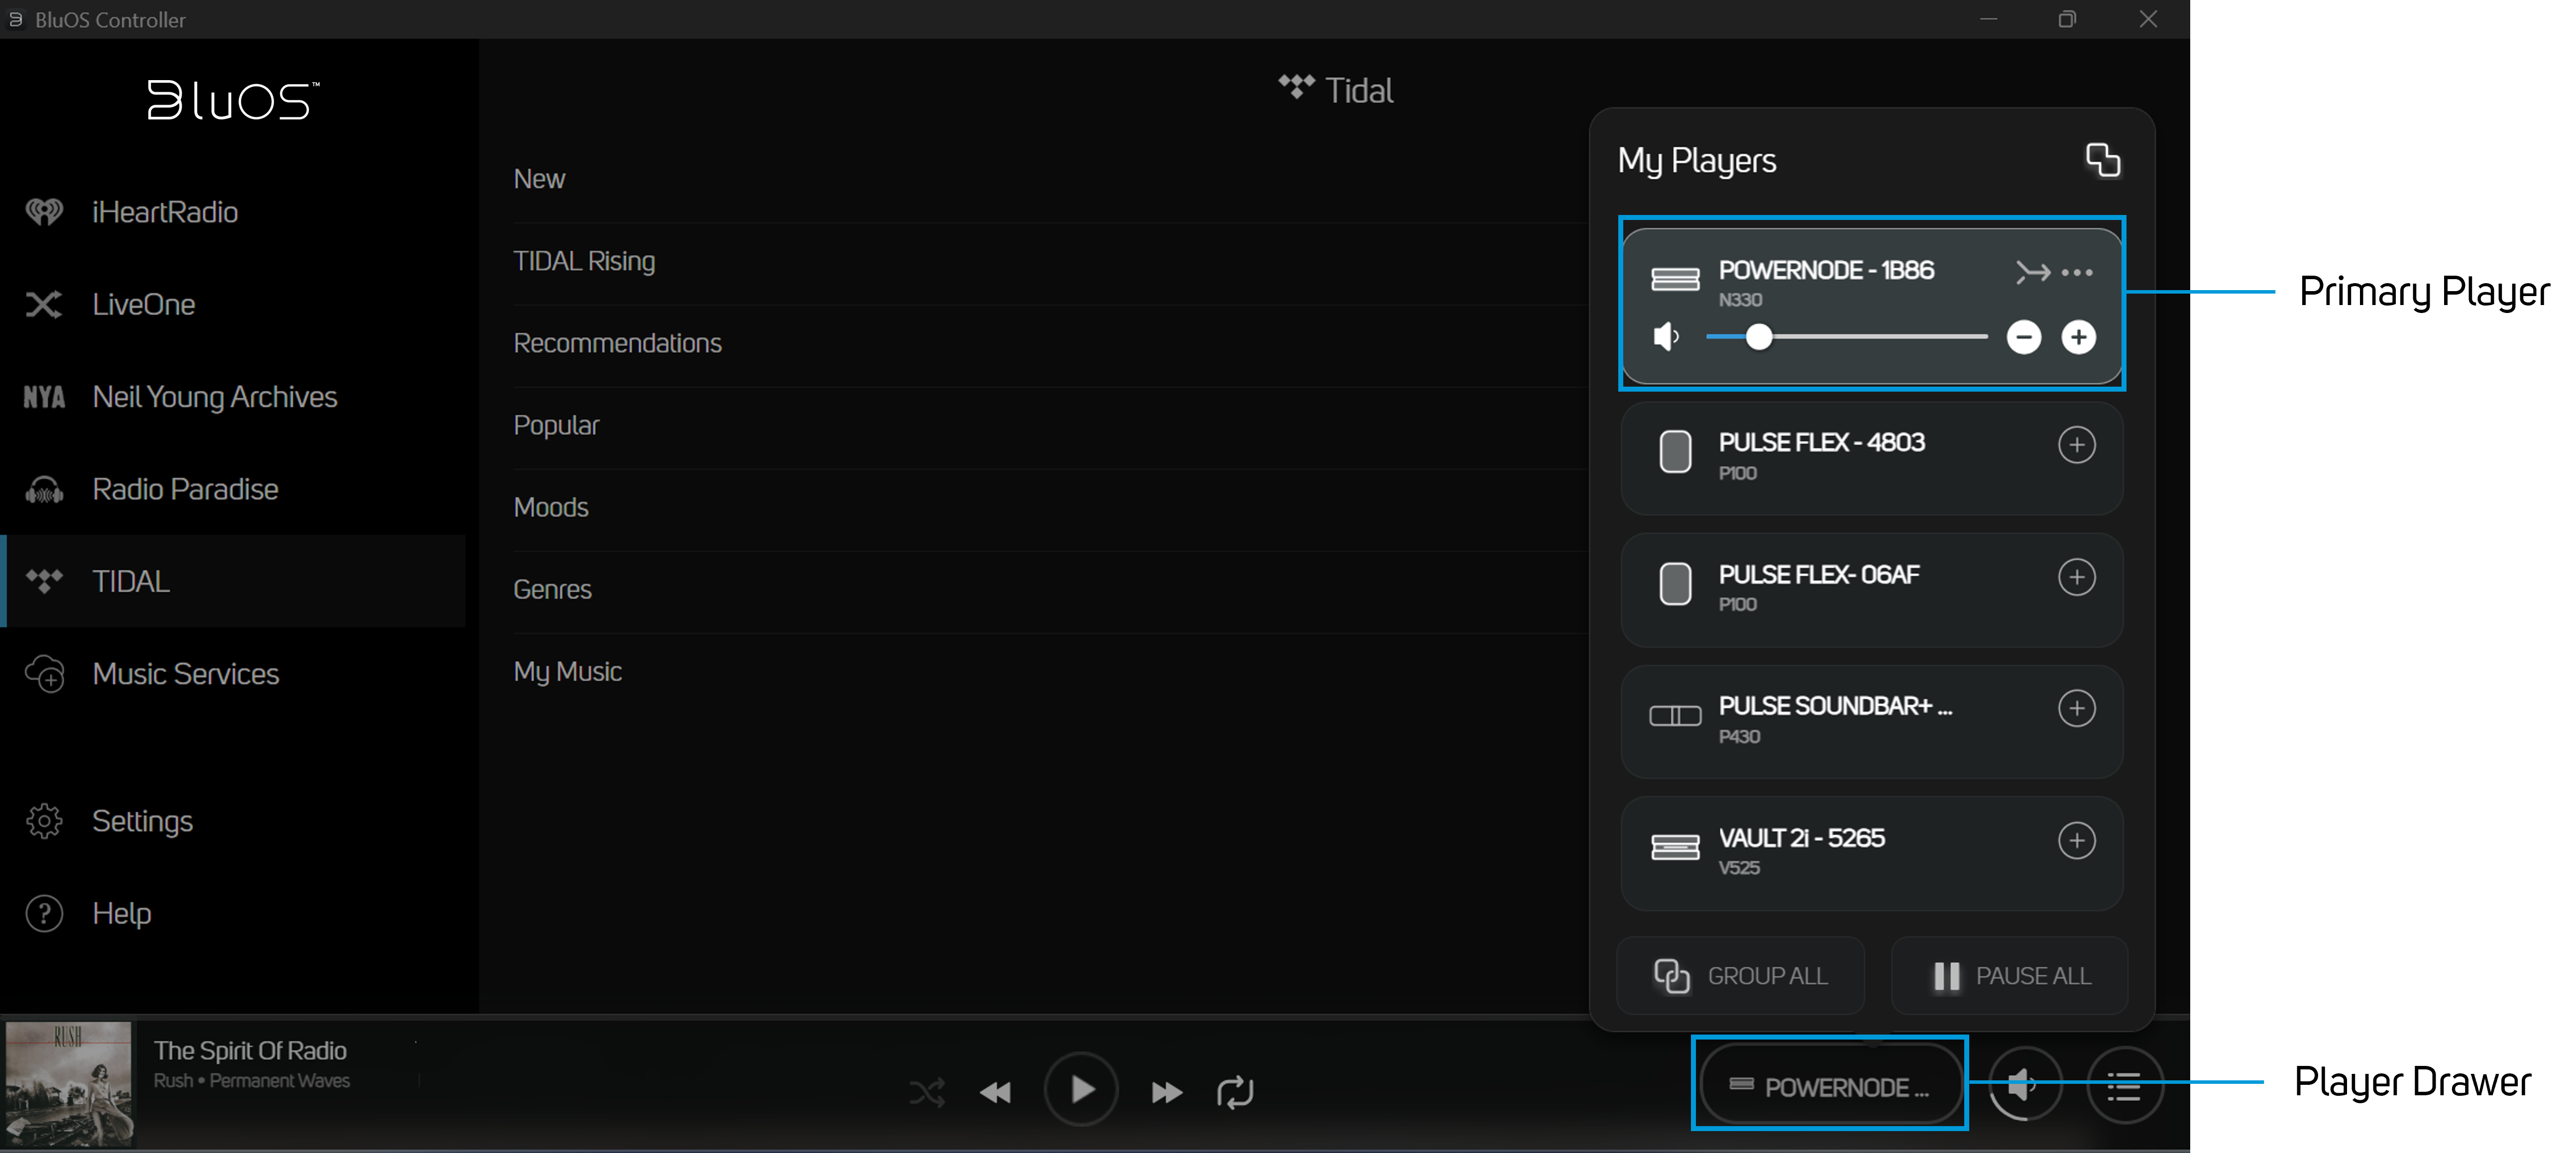Click Rush • Permanent Waves artist text

coord(252,1081)
